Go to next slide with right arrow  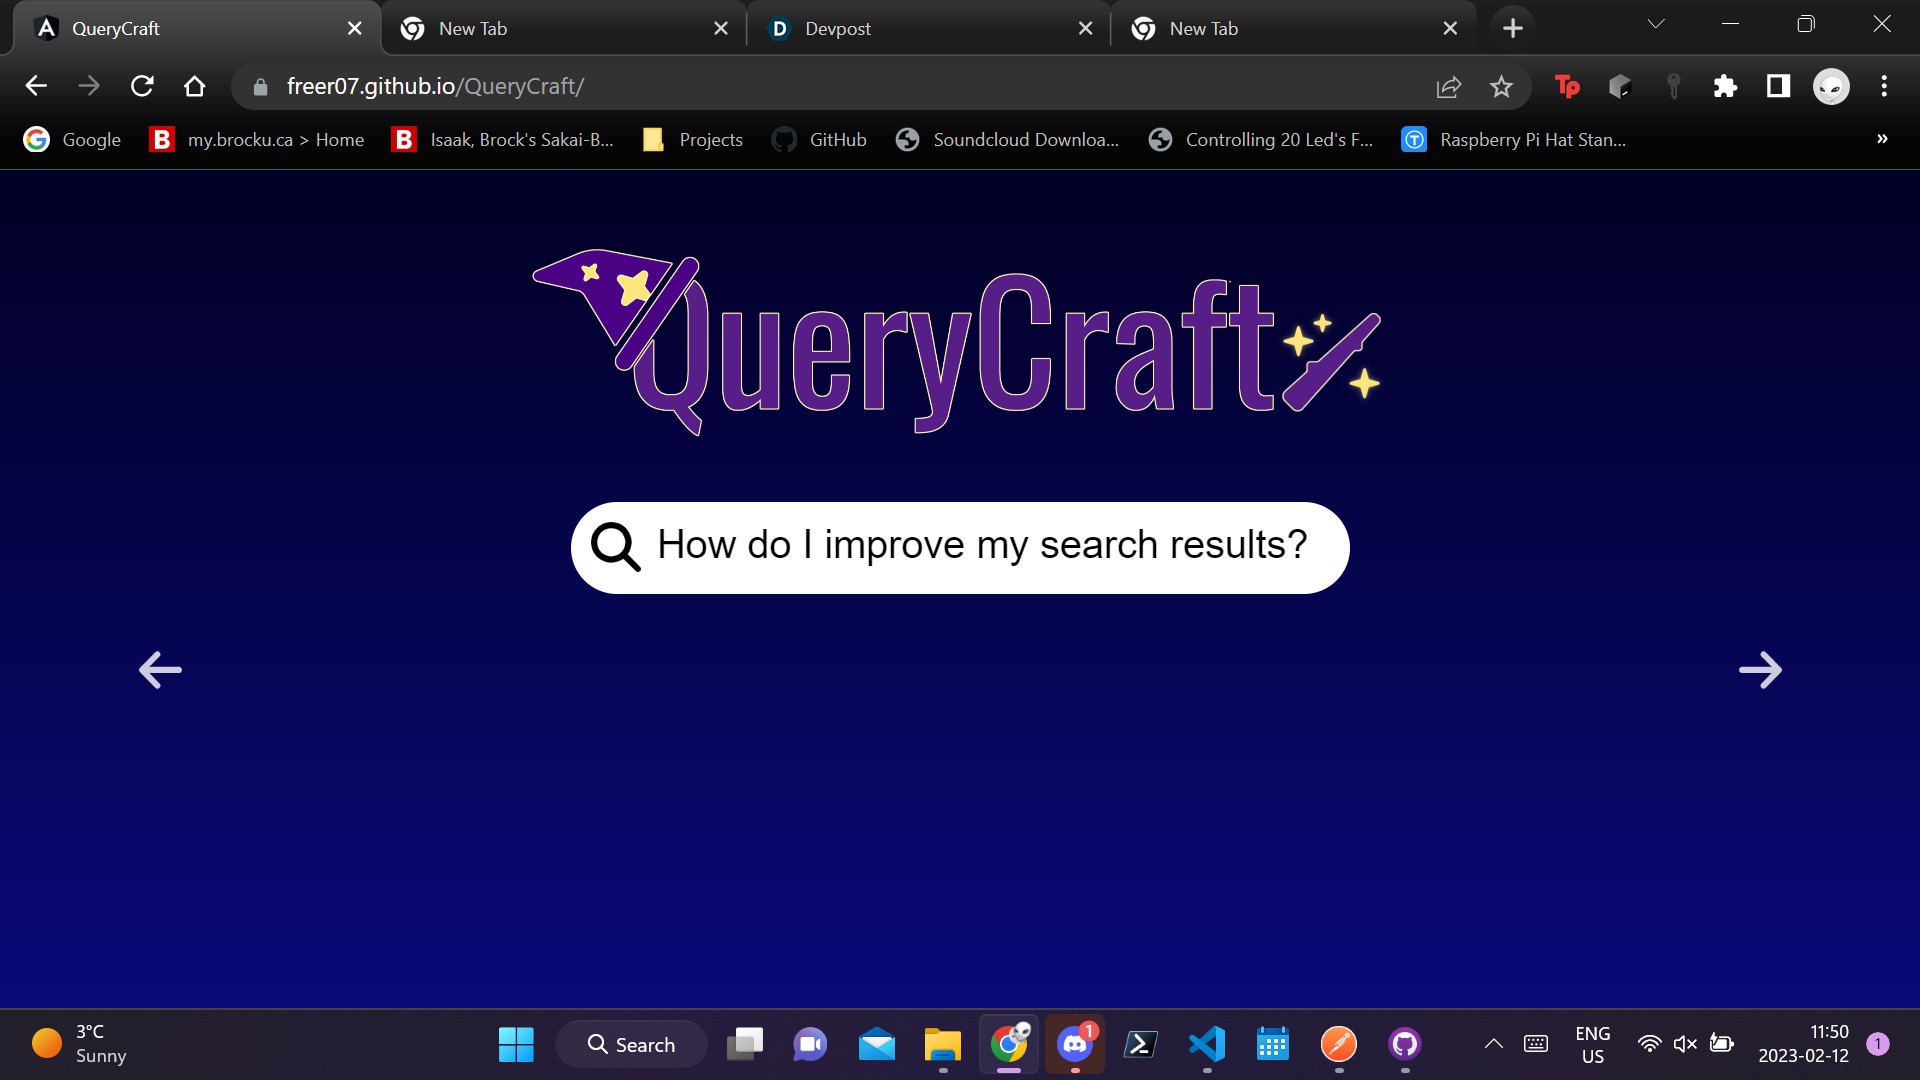[1760, 670]
